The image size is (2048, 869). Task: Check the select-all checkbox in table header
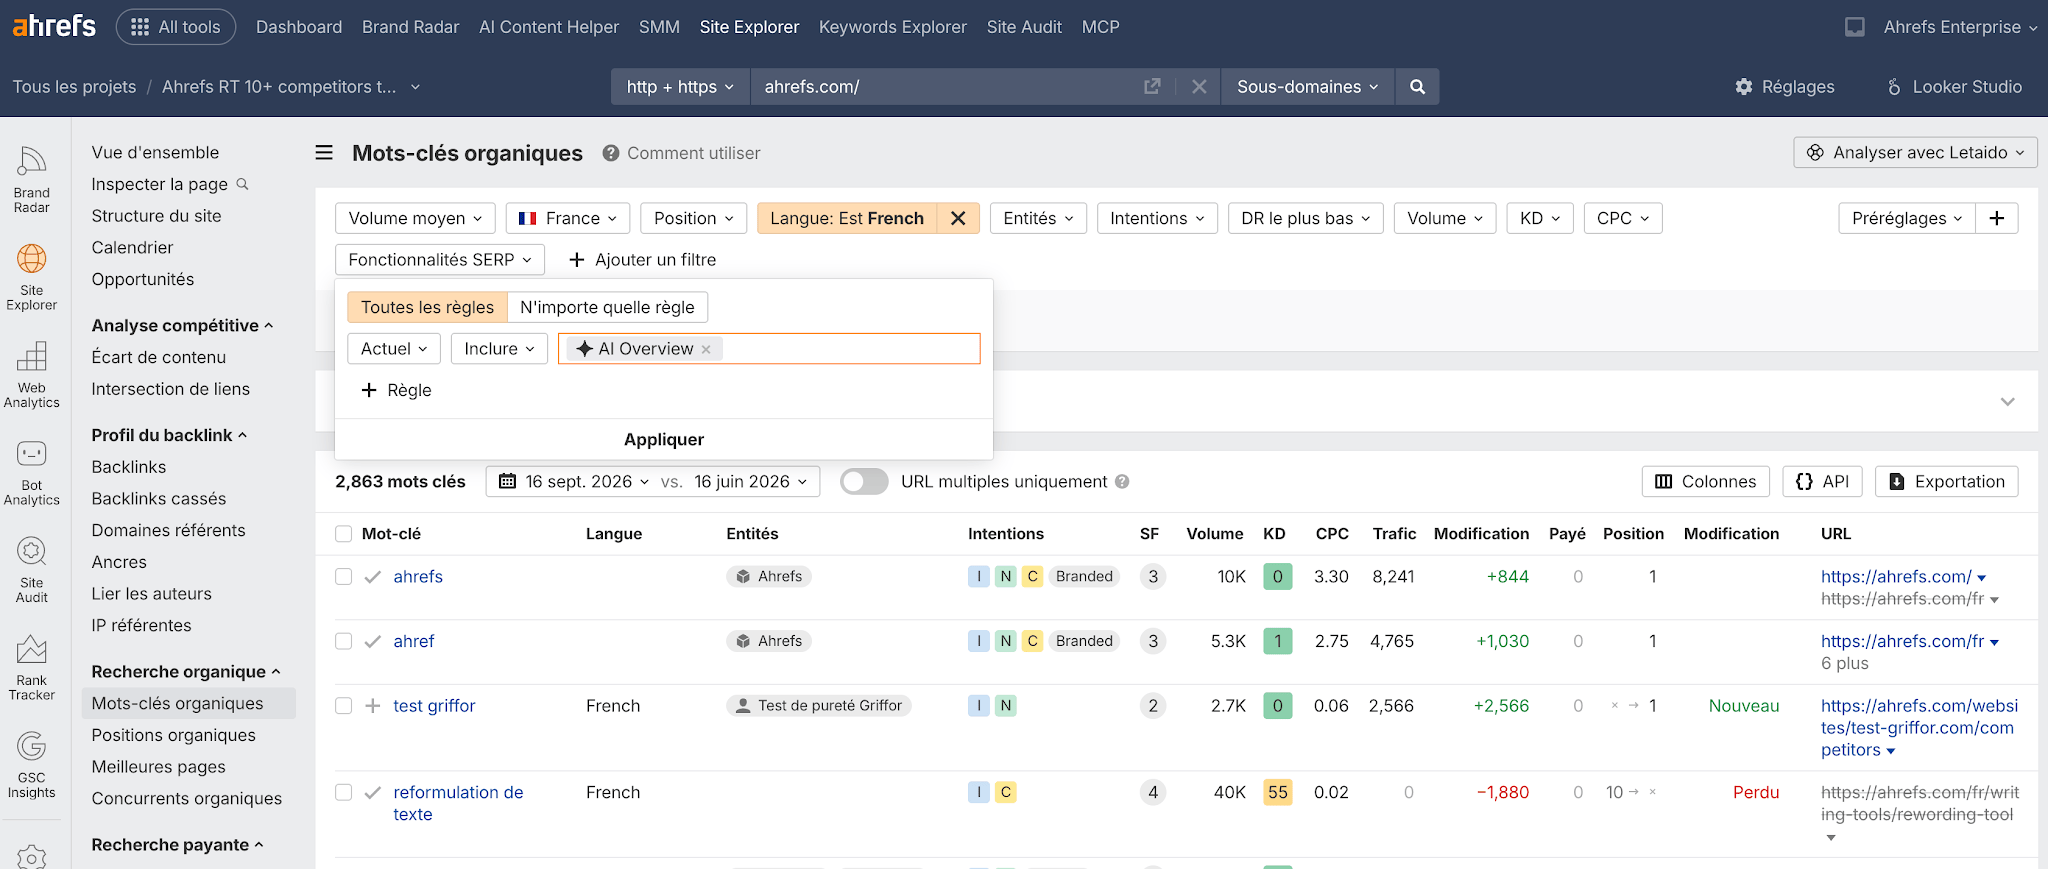tap(343, 534)
